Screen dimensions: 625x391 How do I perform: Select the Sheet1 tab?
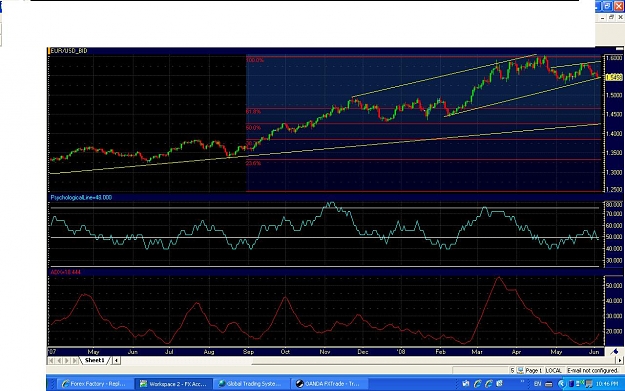(94, 360)
